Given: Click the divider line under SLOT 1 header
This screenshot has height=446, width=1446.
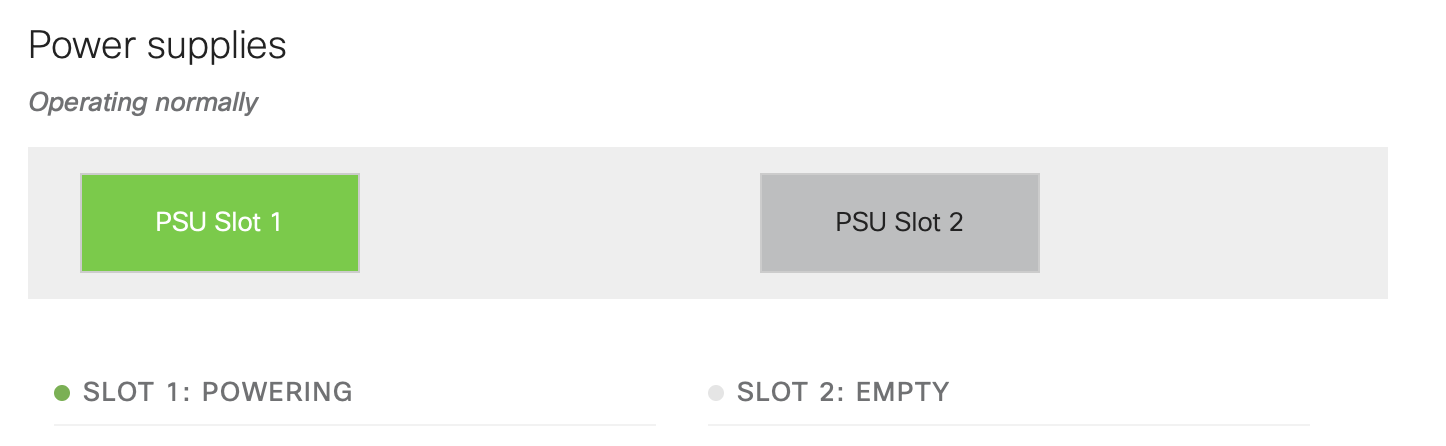Looking at the screenshot, I should (355, 425).
